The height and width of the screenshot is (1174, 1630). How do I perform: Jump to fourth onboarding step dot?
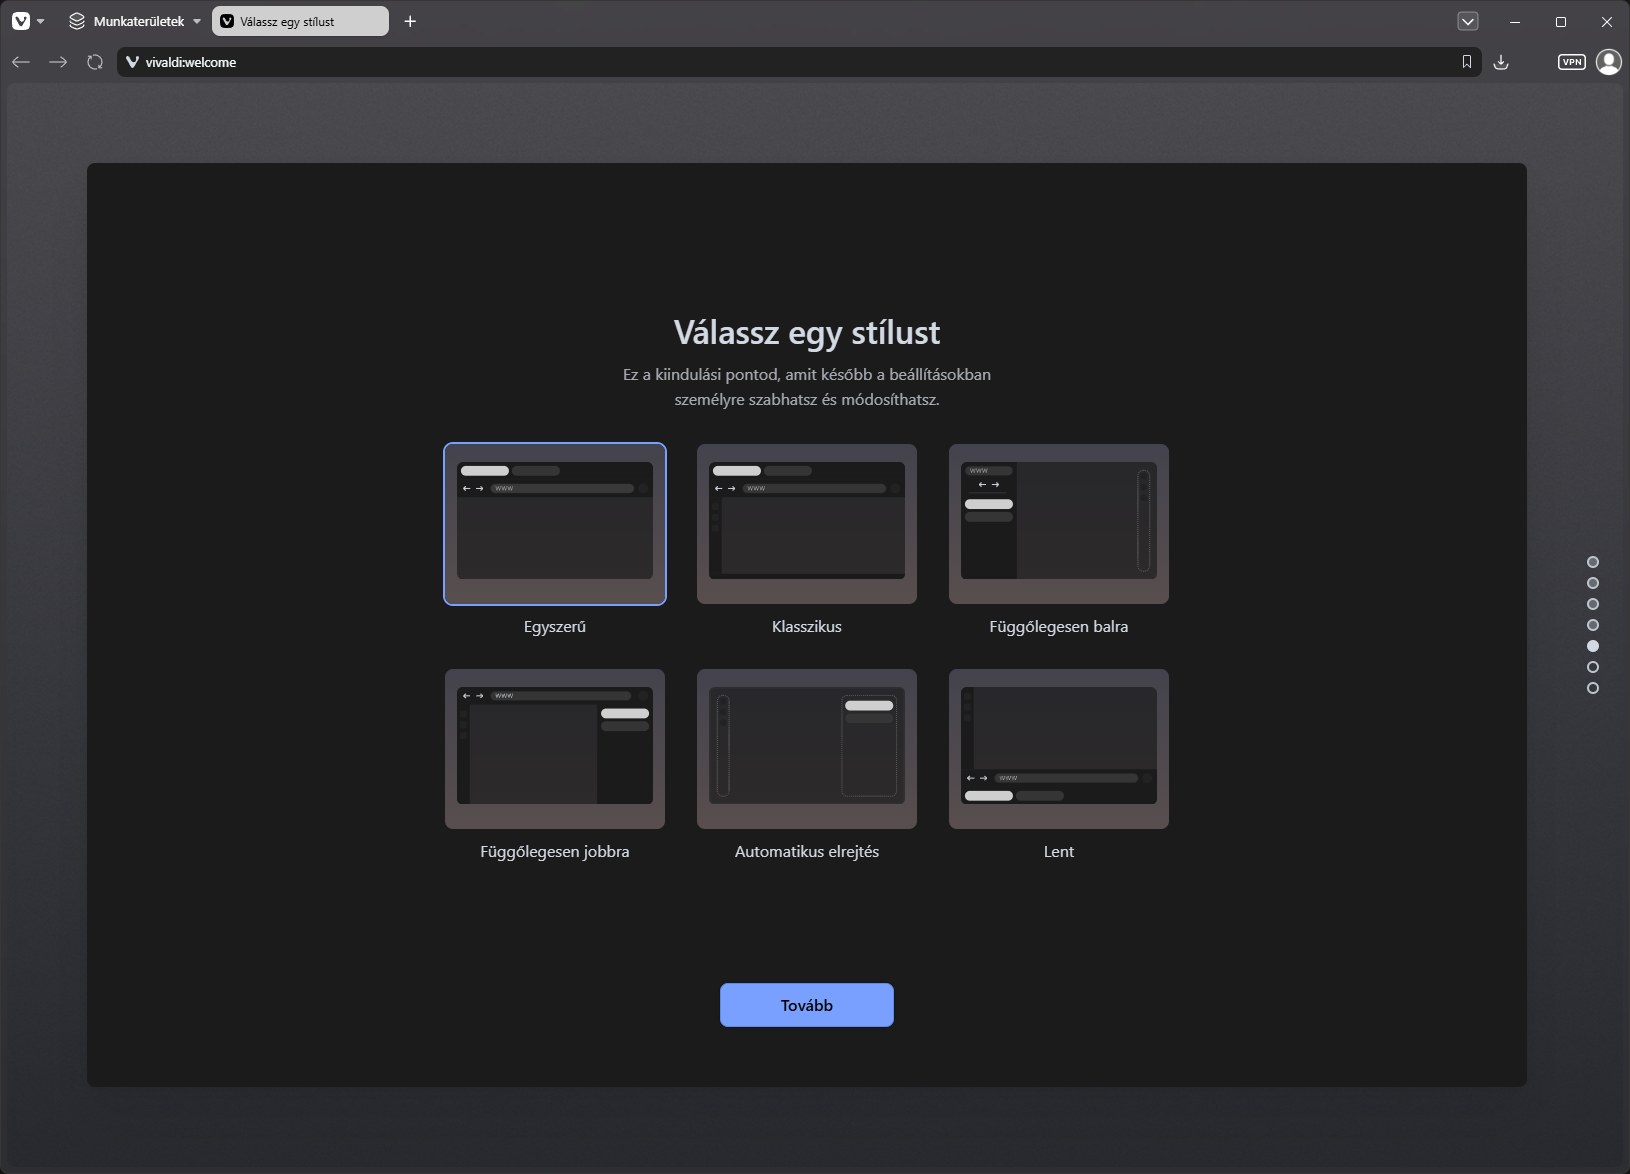click(x=1593, y=625)
